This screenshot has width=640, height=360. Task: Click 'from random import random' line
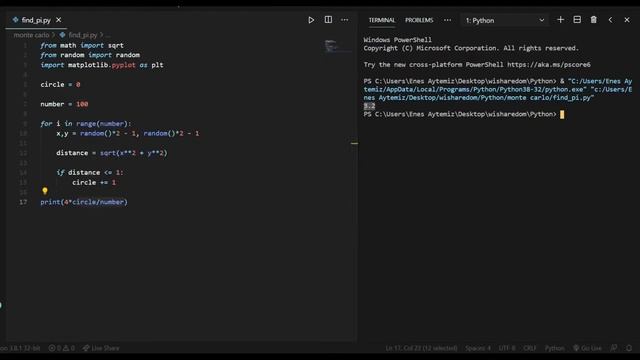click(x=90, y=55)
